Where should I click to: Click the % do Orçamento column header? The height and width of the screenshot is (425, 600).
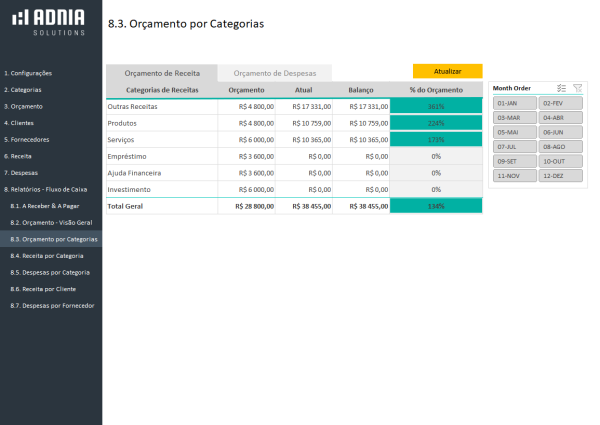point(435,90)
